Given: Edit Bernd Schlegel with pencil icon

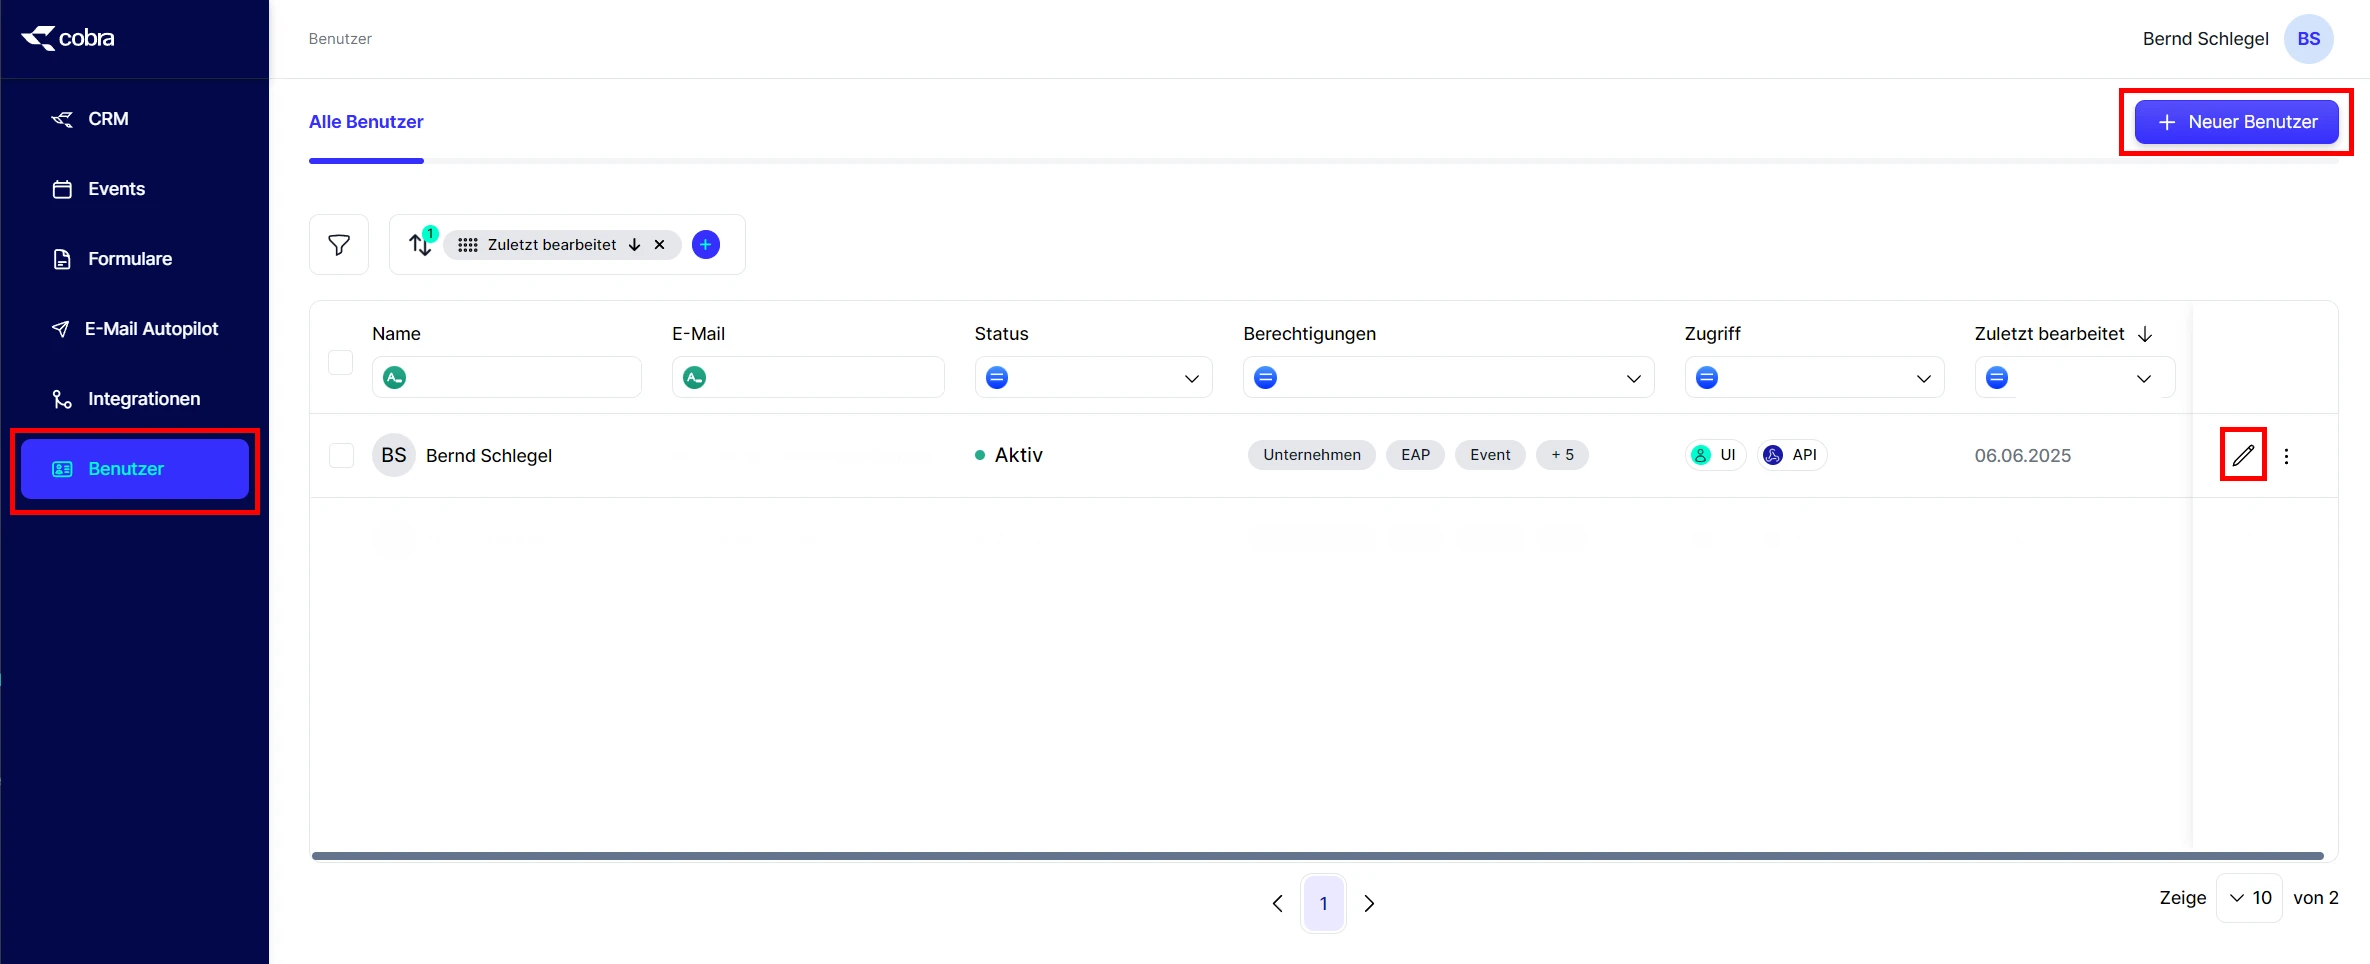Looking at the screenshot, I should pos(2243,455).
